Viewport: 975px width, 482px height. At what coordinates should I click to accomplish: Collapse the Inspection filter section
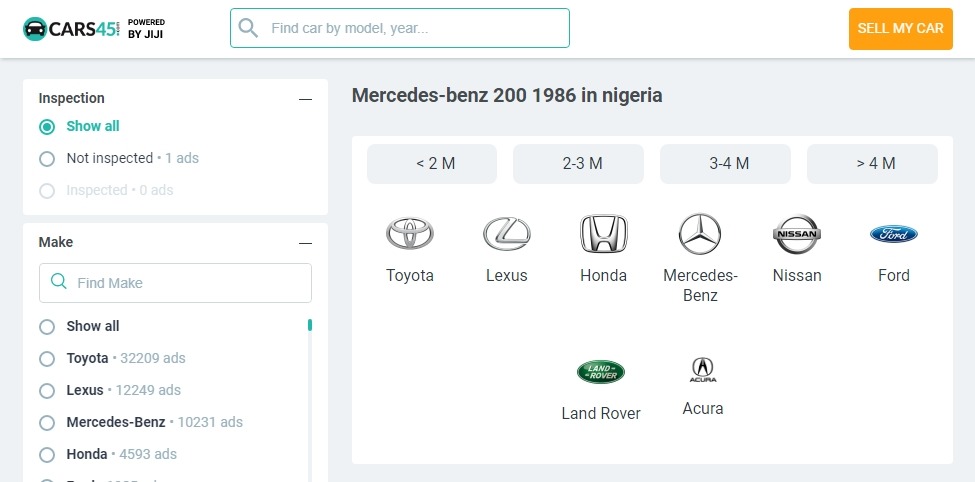305,99
